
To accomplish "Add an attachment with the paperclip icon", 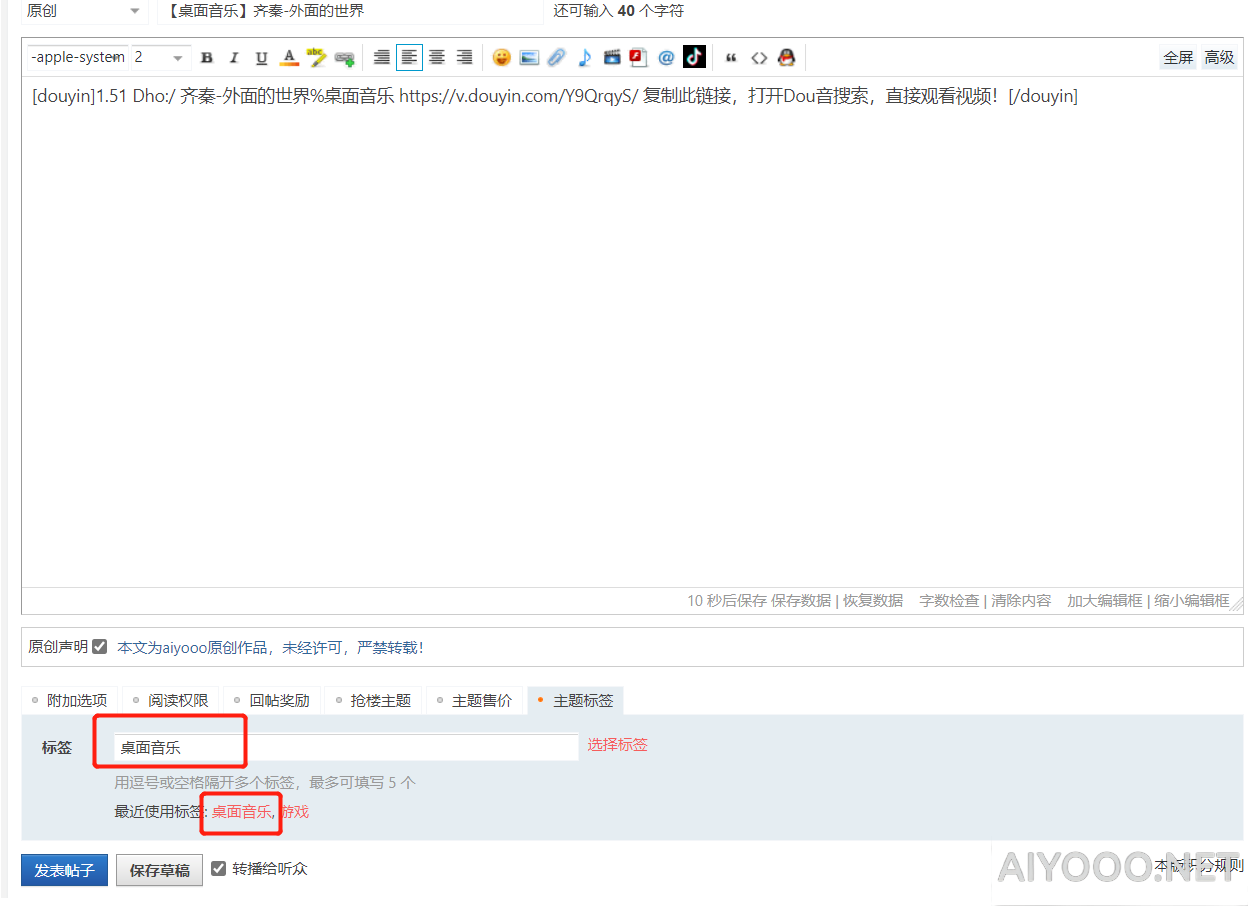I will [x=557, y=58].
